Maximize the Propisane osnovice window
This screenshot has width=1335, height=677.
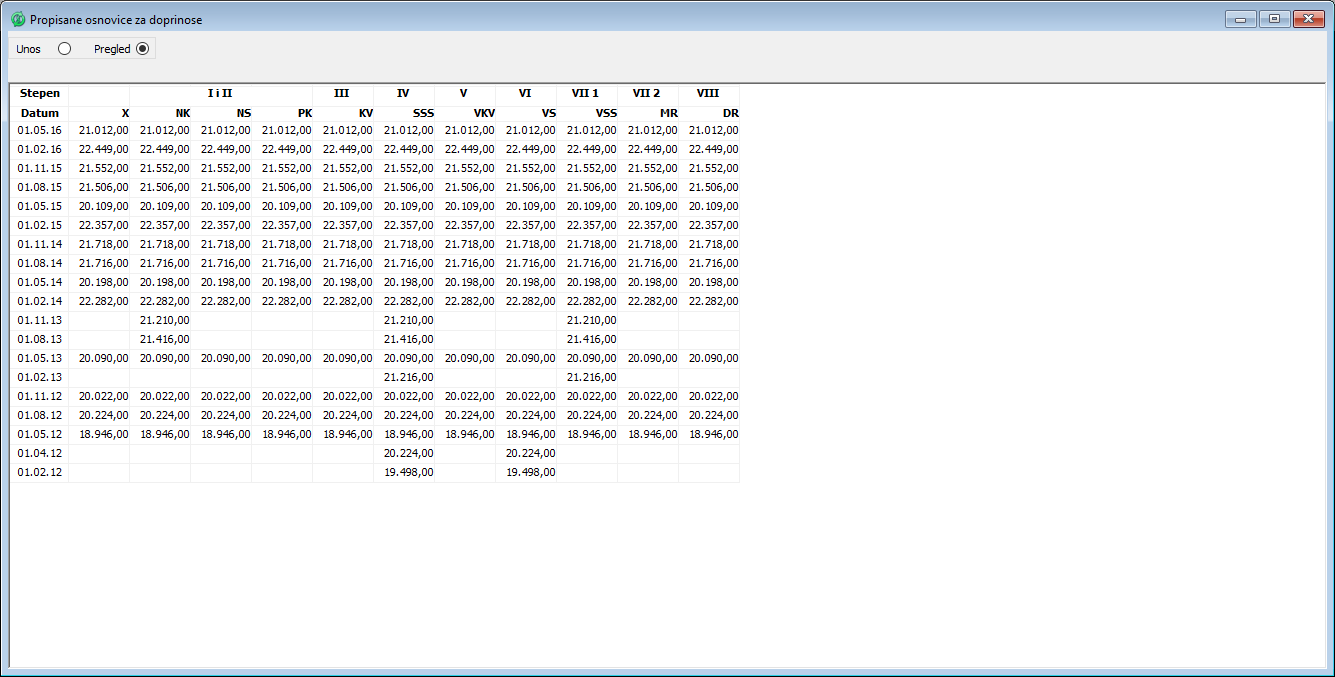[1274, 19]
